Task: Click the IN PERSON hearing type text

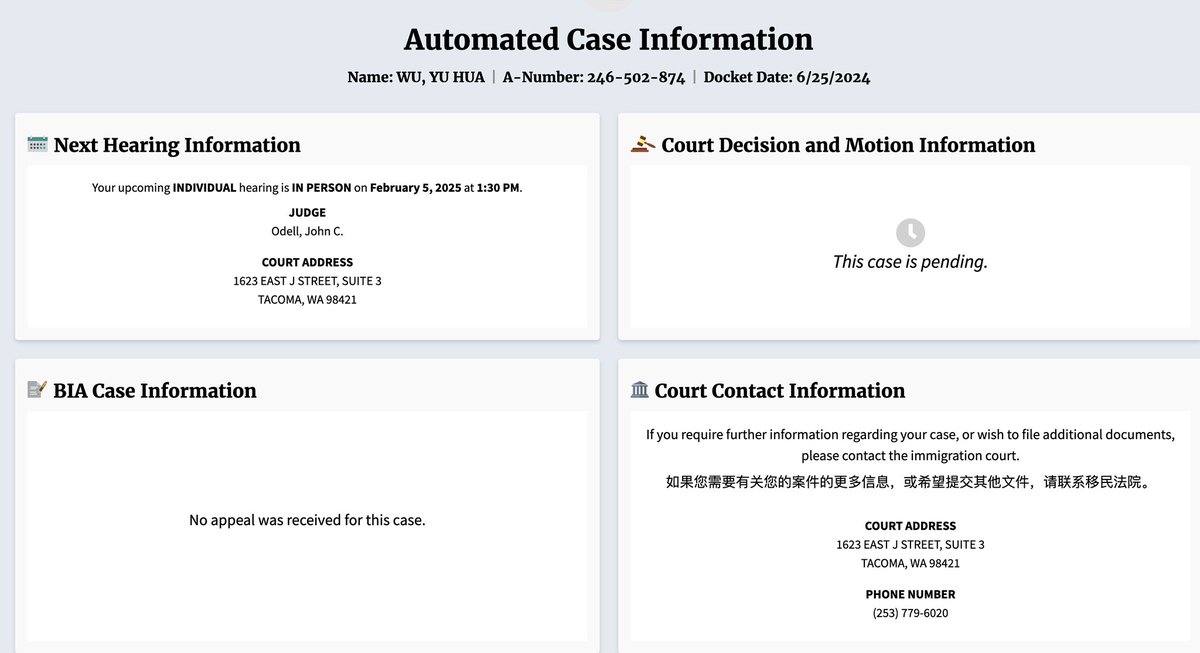Action: [322, 188]
